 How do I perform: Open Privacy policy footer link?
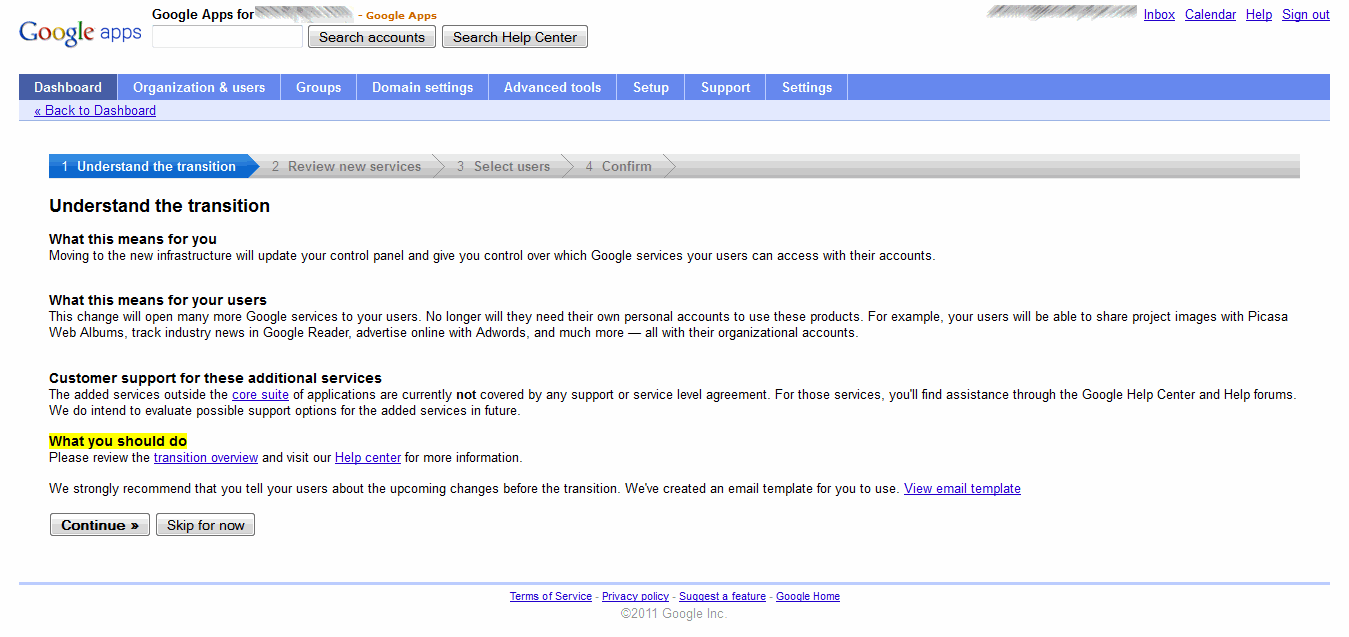(x=635, y=597)
